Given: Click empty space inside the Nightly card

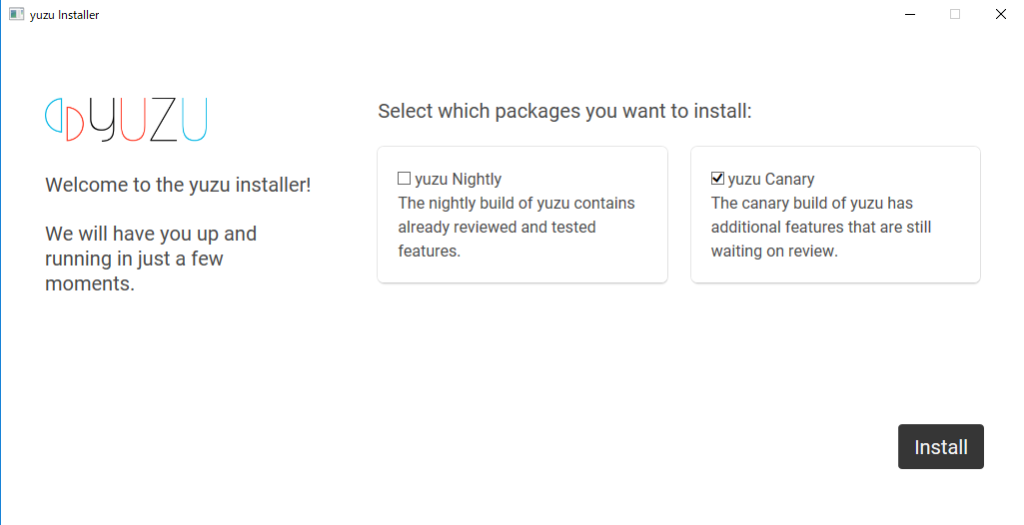Looking at the screenshot, I should pos(522,271).
